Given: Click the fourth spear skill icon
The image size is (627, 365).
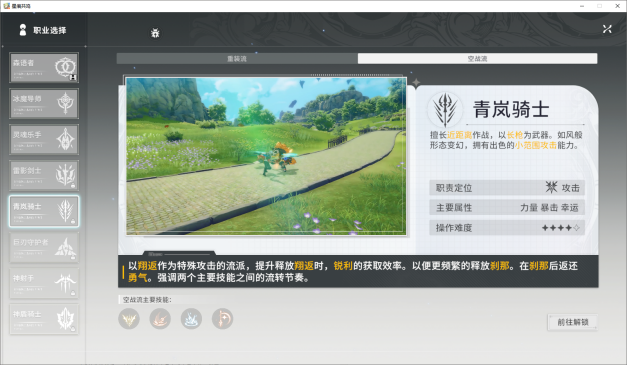Looking at the screenshot, I should 222,319.
